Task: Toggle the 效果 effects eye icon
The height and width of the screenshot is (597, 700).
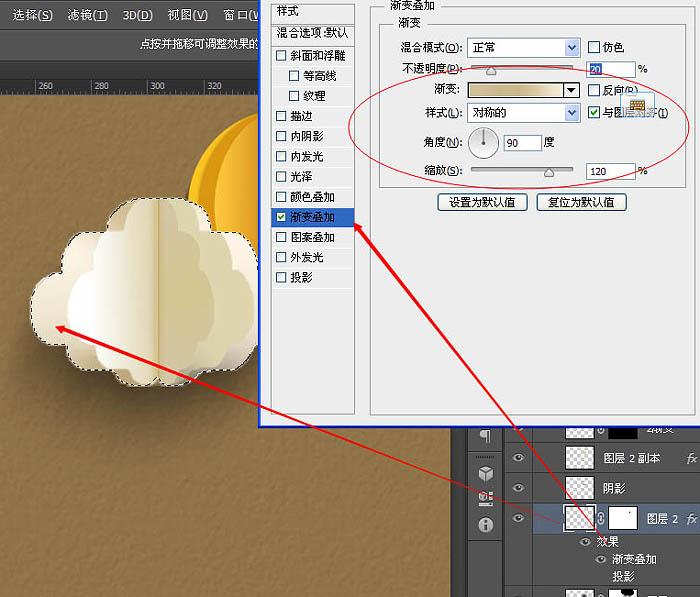Action: click(585, 542)
